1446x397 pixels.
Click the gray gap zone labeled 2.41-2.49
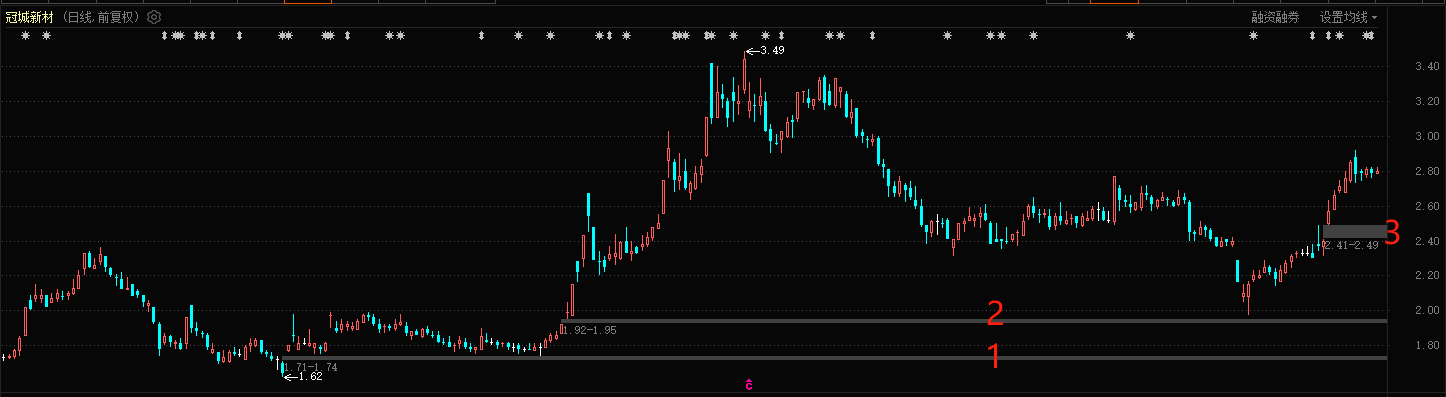pyautogui.click(x=1354, y=231)
